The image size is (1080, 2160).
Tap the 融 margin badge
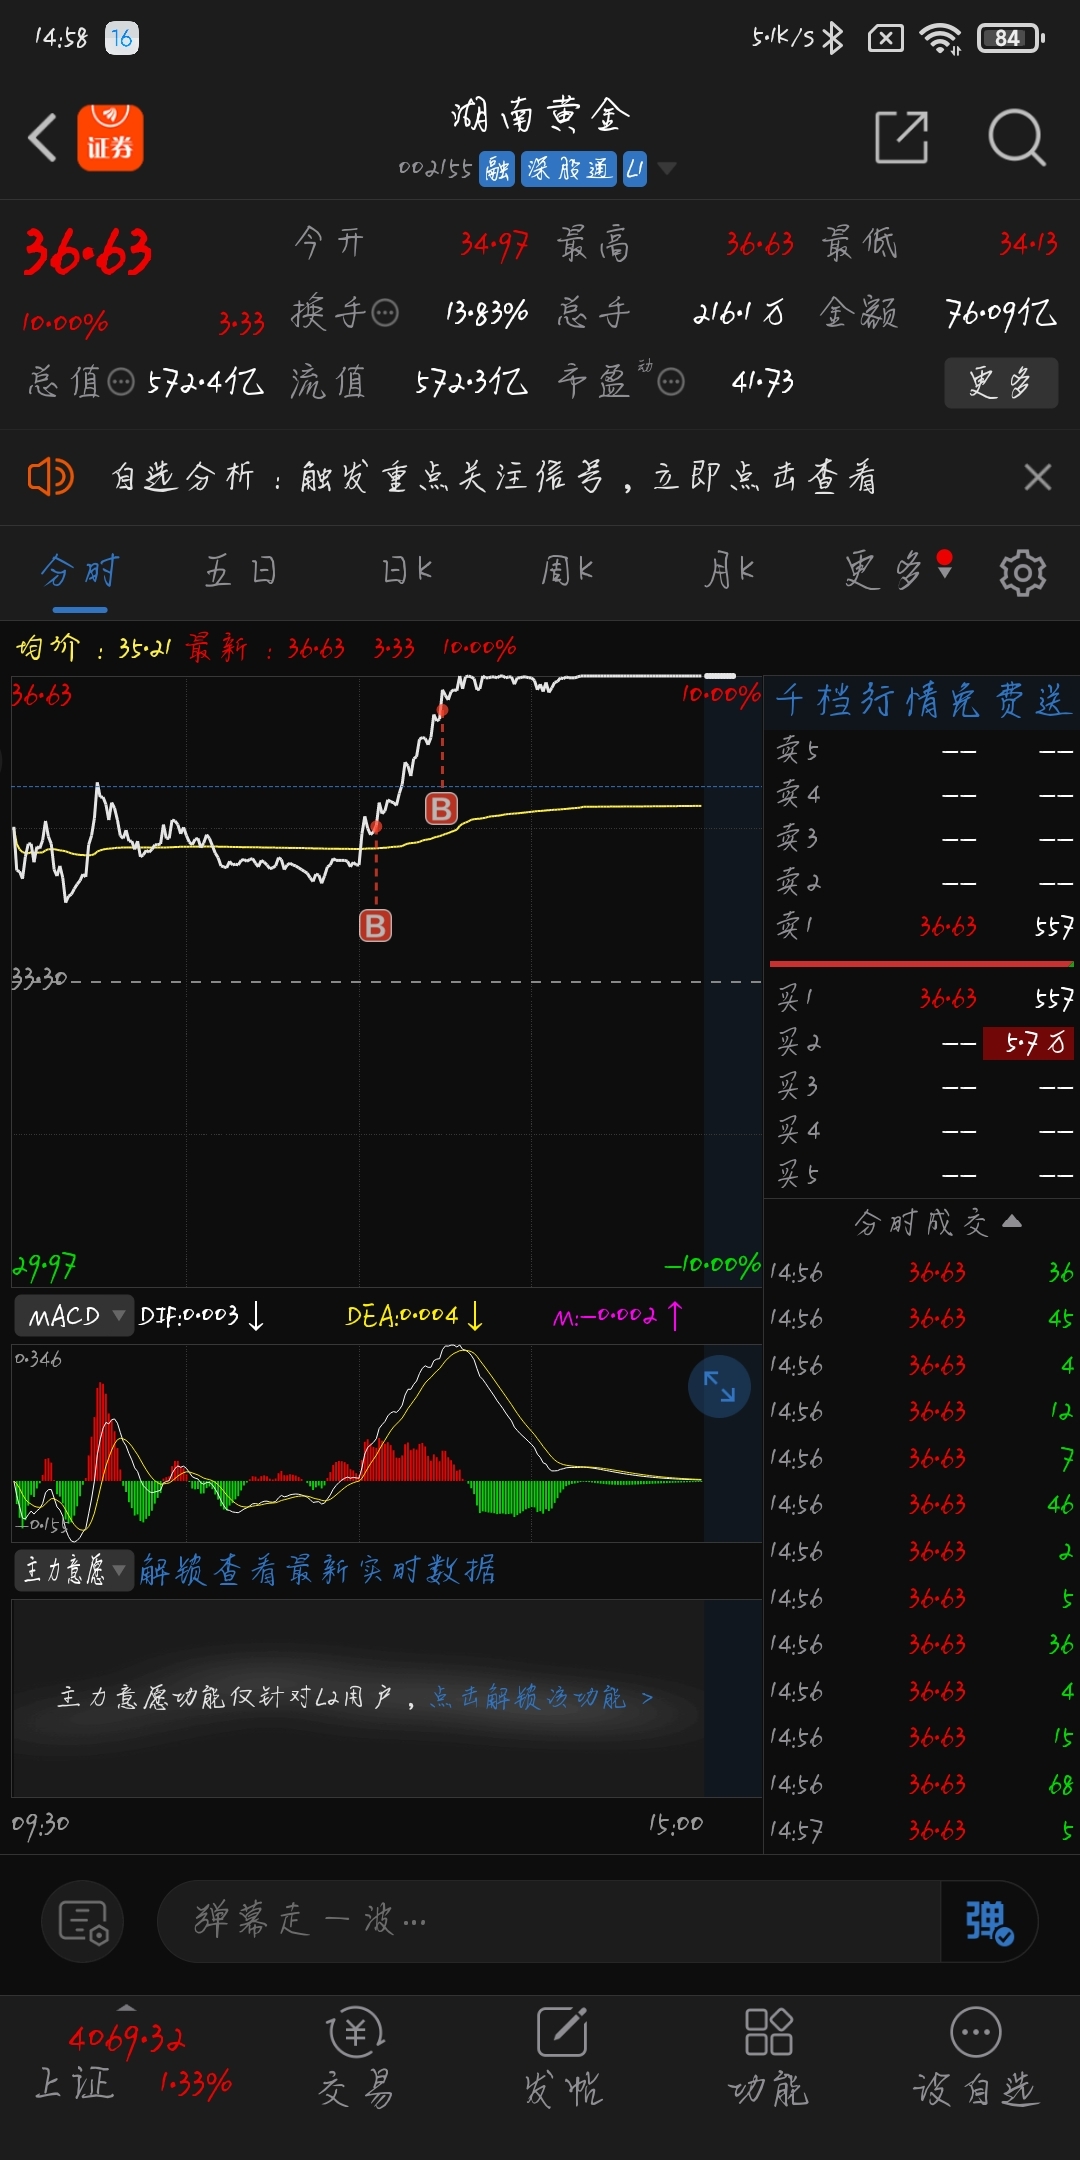497,169
